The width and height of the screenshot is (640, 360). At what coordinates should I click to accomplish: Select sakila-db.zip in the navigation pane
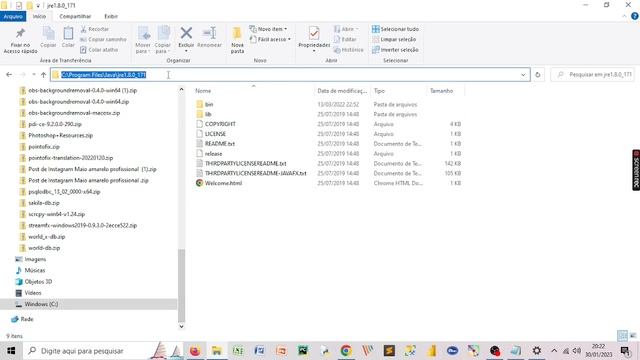coord(44,203)
